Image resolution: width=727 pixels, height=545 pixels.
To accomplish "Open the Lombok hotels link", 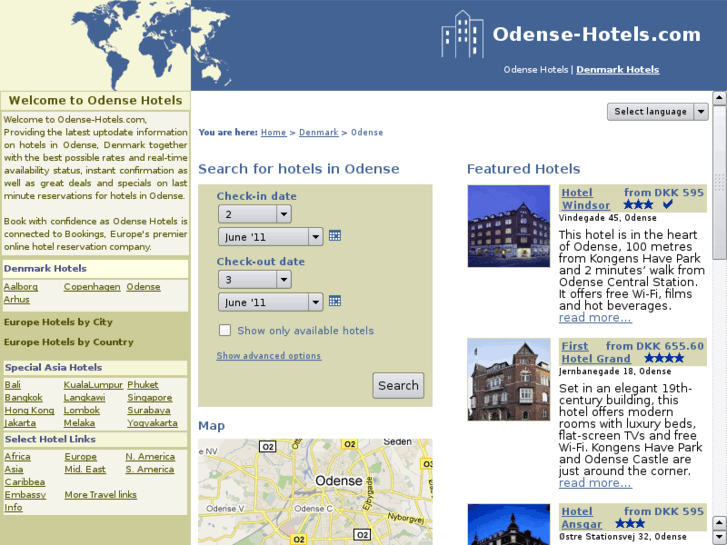I will (82, 410).
